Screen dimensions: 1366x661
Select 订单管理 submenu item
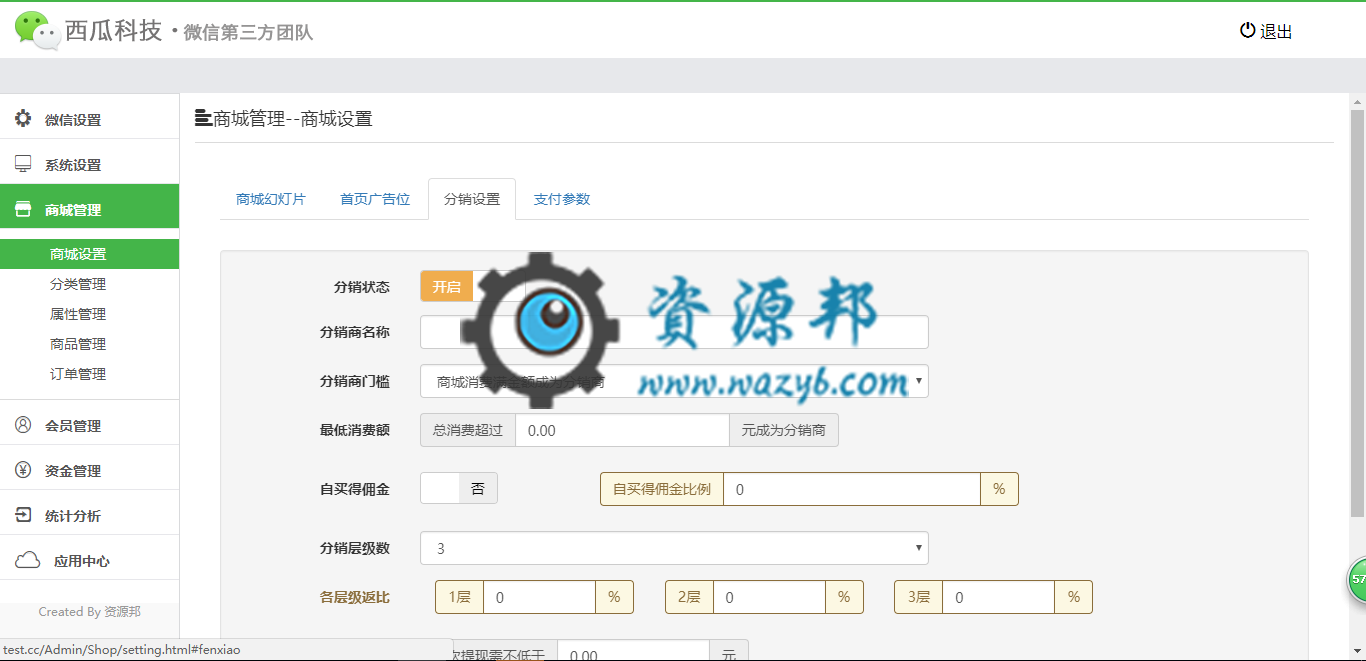pyautogui.click(x=78, y=374)
